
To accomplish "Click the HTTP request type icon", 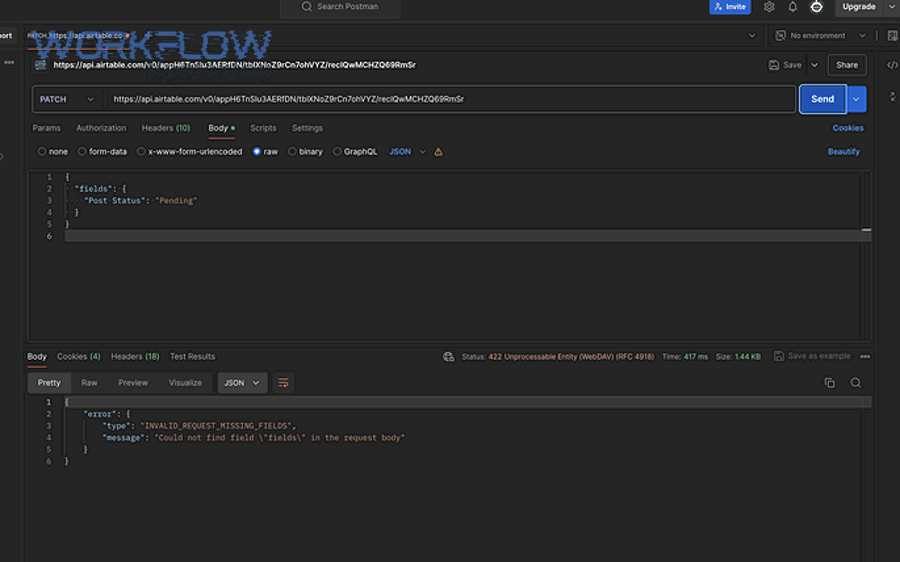I will tap(40, 65).
